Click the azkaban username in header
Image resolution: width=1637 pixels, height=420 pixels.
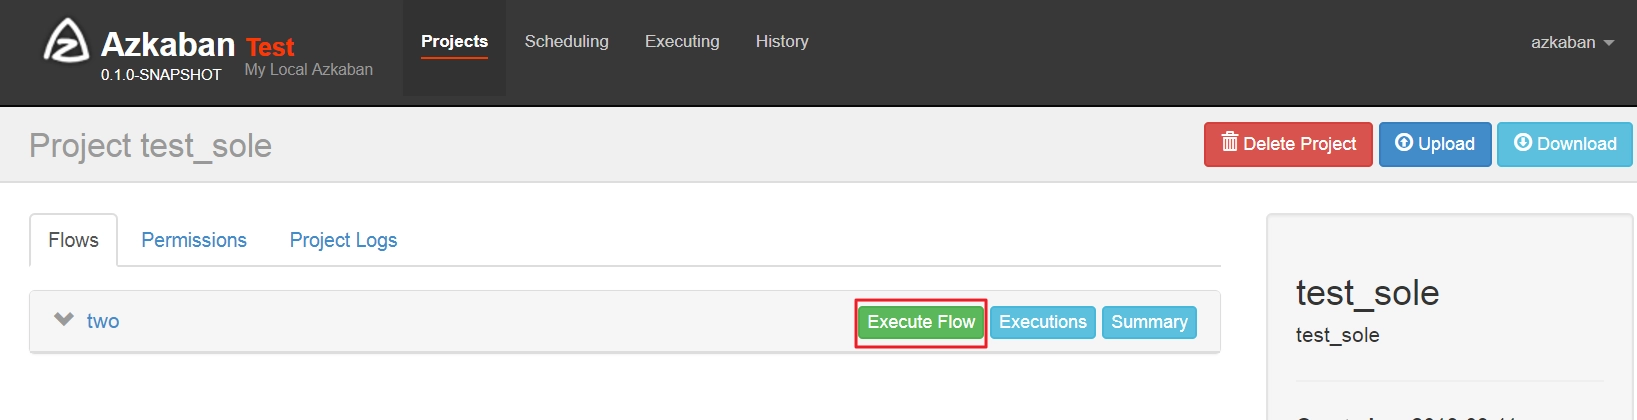click(1563, 42)
